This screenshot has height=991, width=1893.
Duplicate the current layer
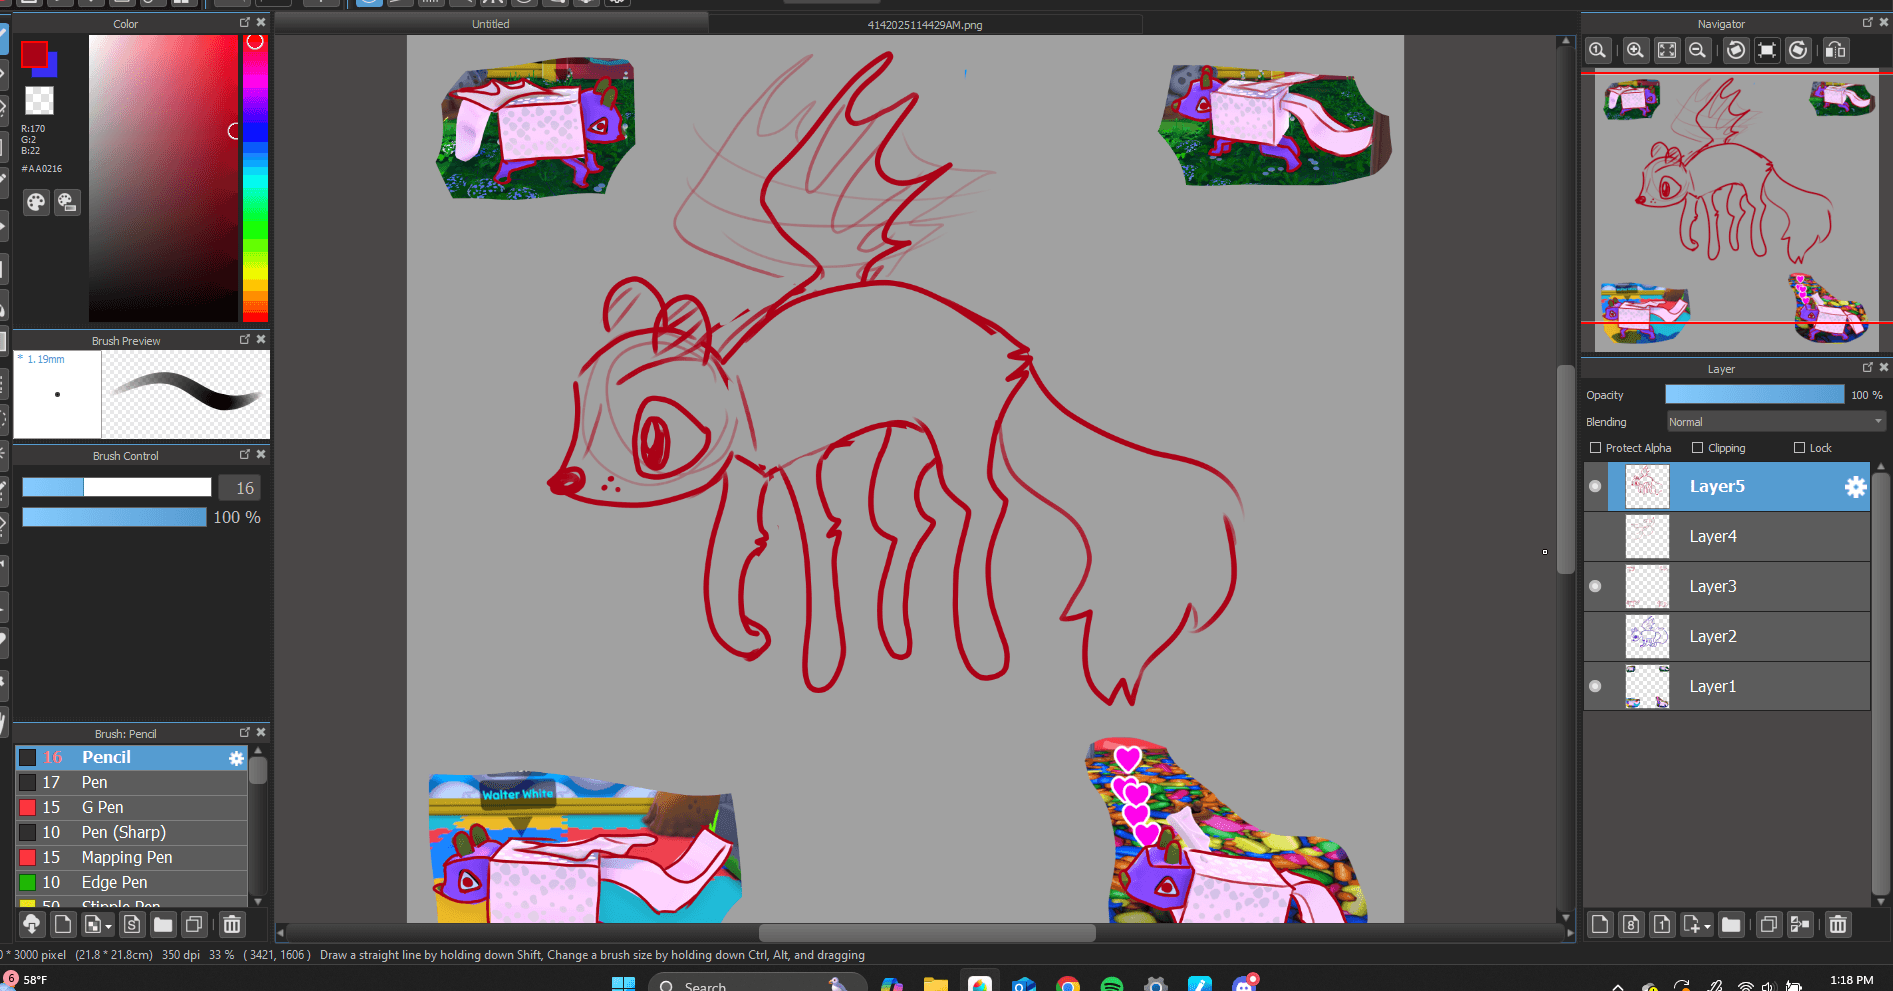pyautogui.click(x=1768, y=925)
